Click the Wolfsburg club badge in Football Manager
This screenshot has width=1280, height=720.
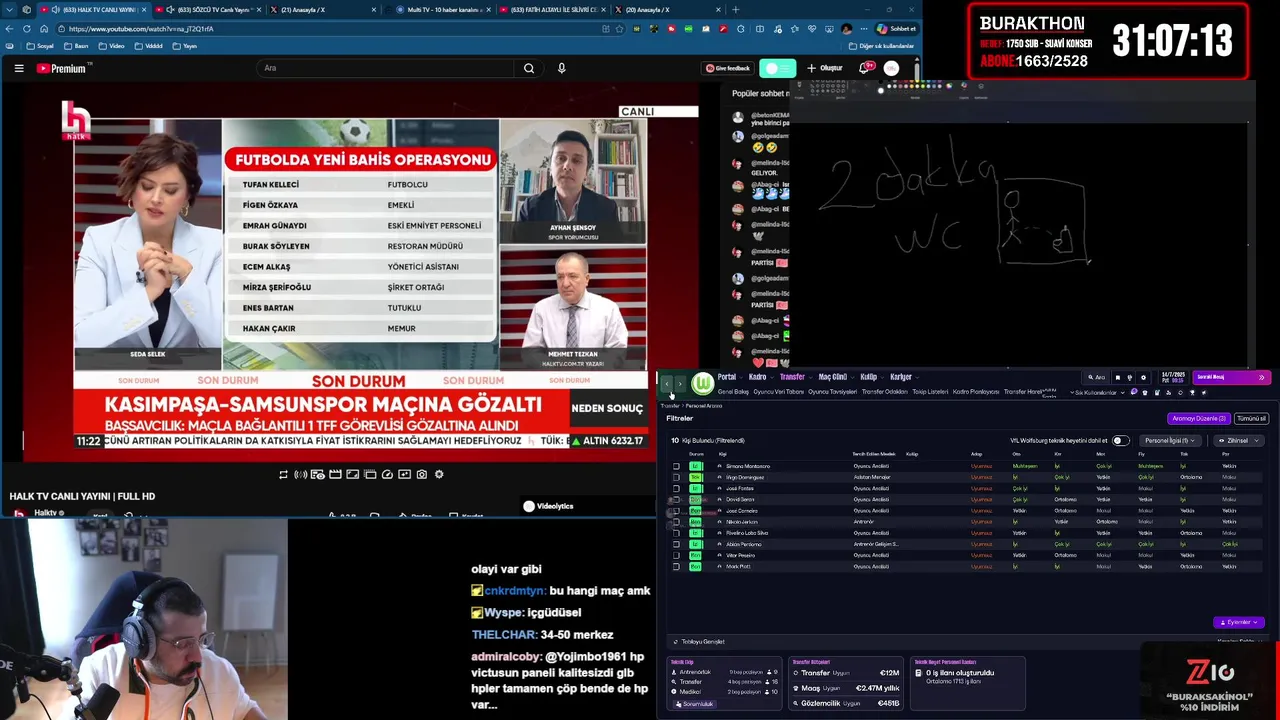[703, 384]
